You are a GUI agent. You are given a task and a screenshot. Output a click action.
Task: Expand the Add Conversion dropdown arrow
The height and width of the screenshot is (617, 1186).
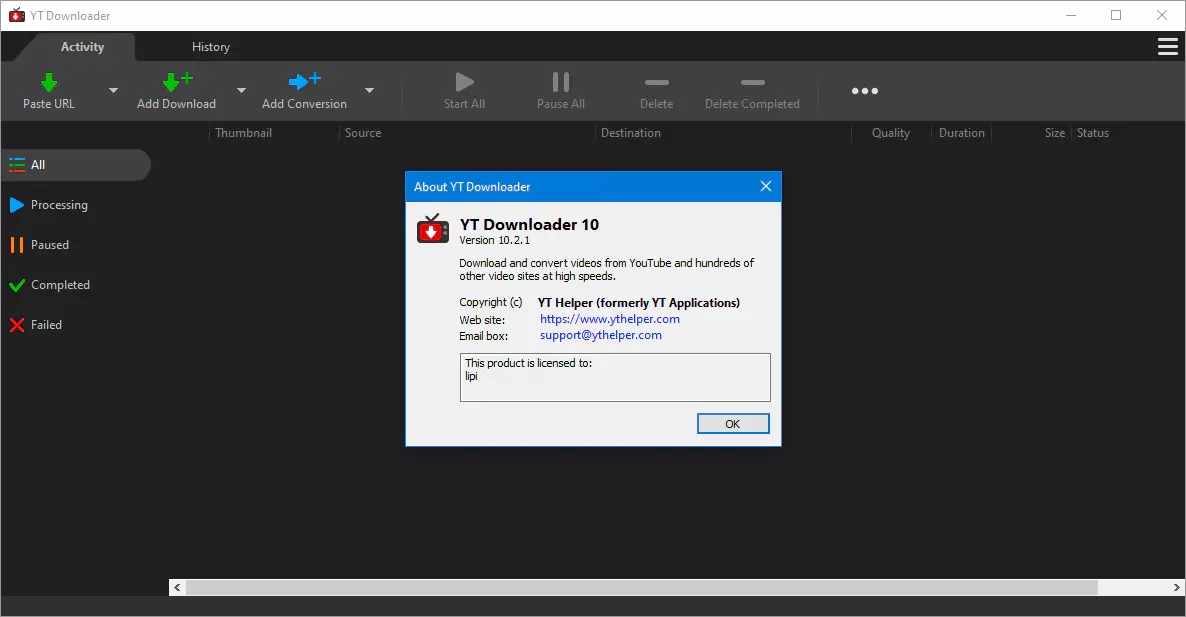(x=369, y=91)
